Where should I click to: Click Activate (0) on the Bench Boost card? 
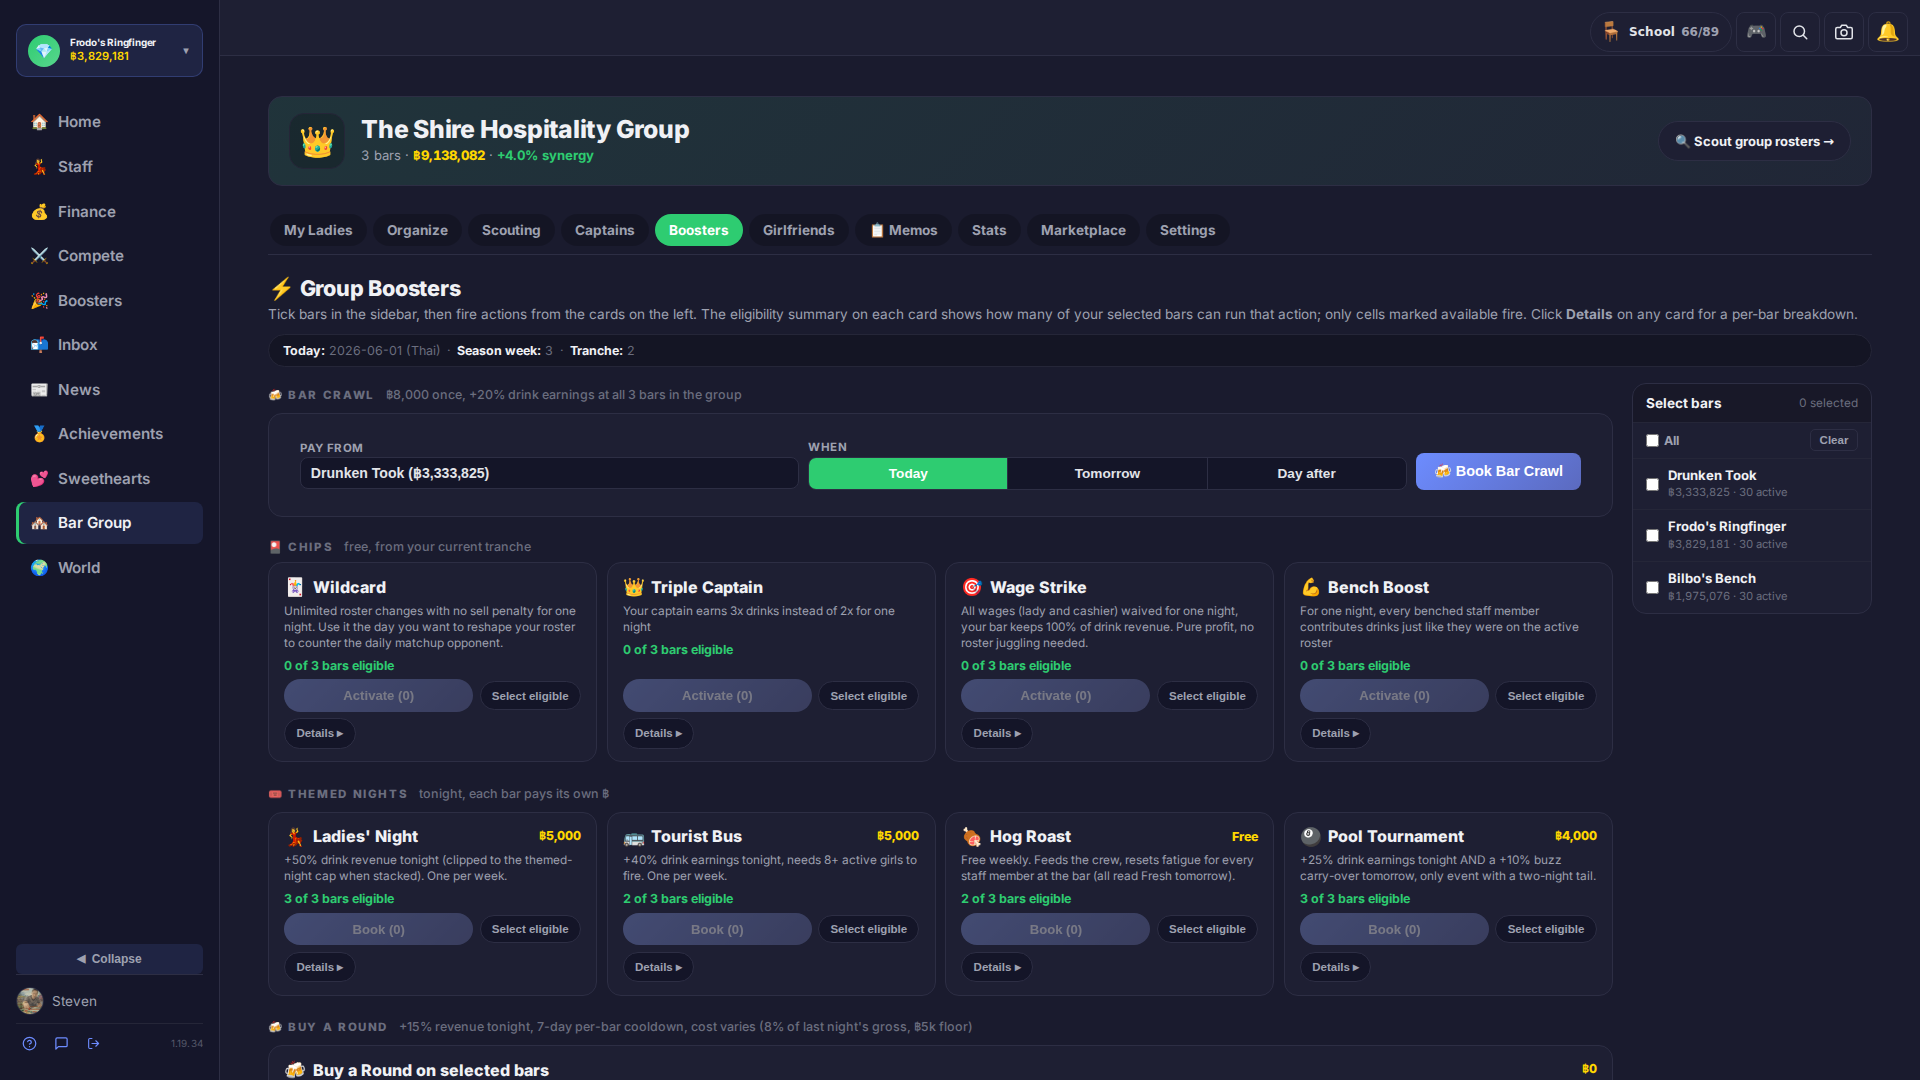[x=1394, y=696]
